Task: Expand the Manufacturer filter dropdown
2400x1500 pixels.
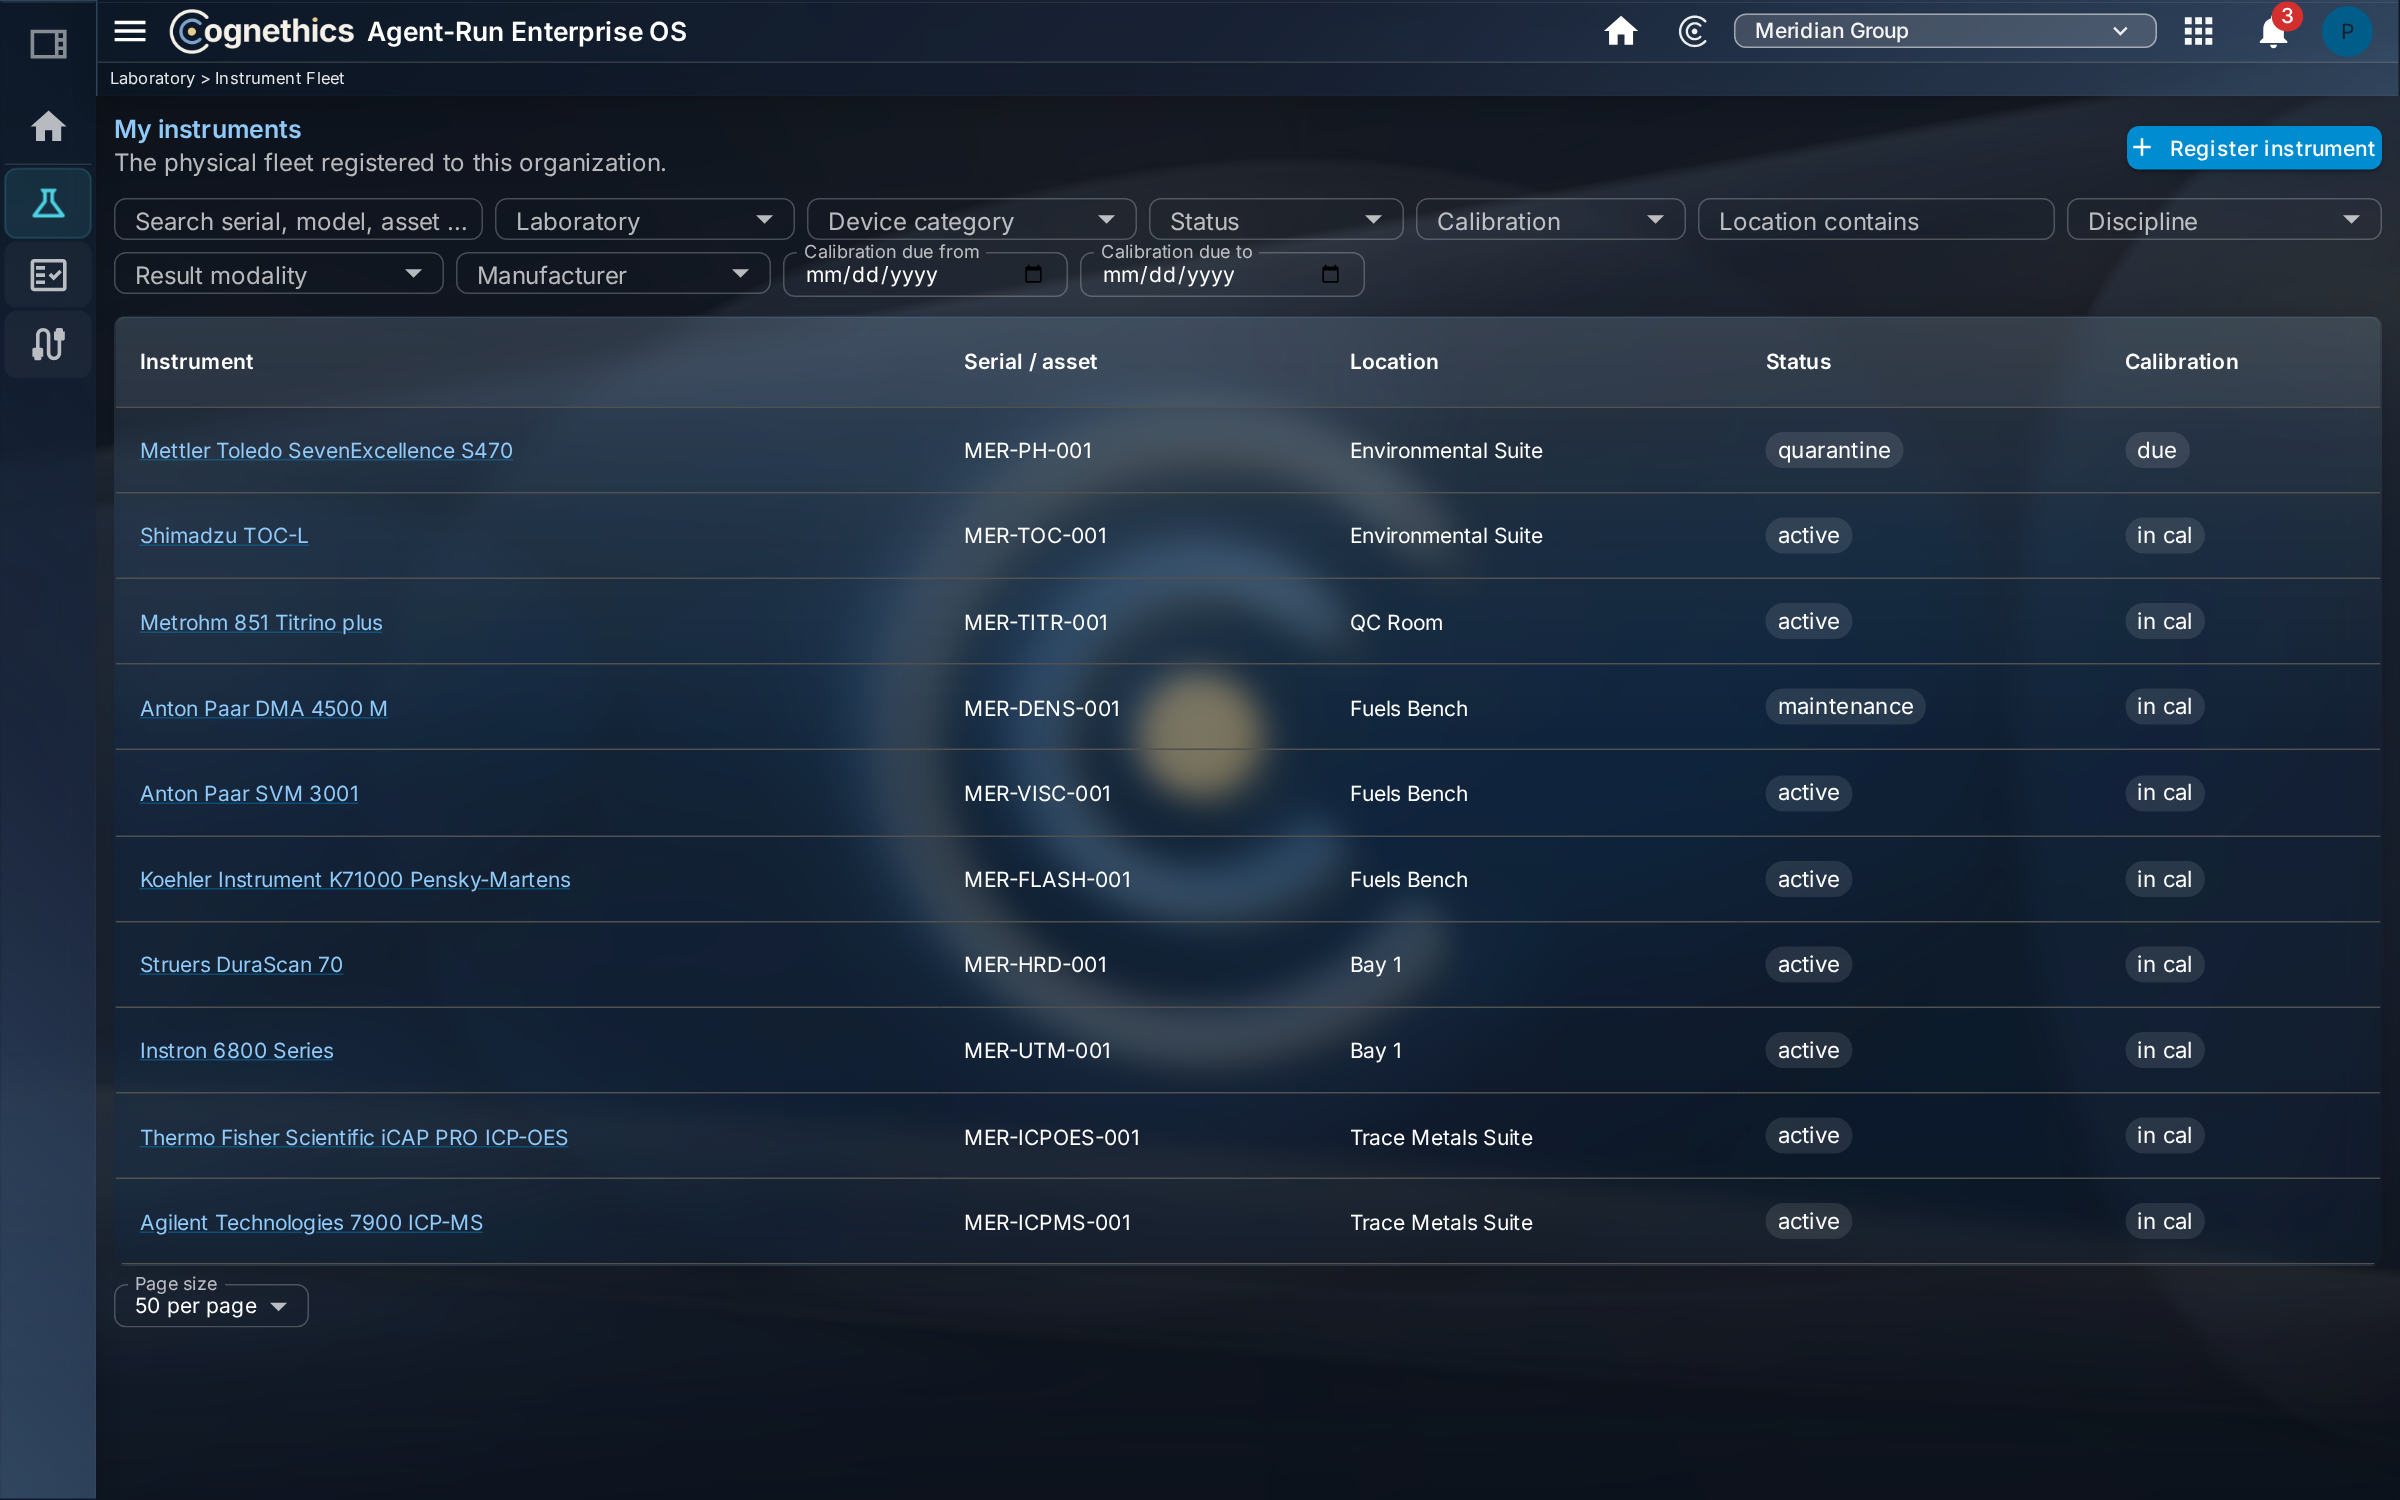Action: pyautogui.click(x=613, y=274)
